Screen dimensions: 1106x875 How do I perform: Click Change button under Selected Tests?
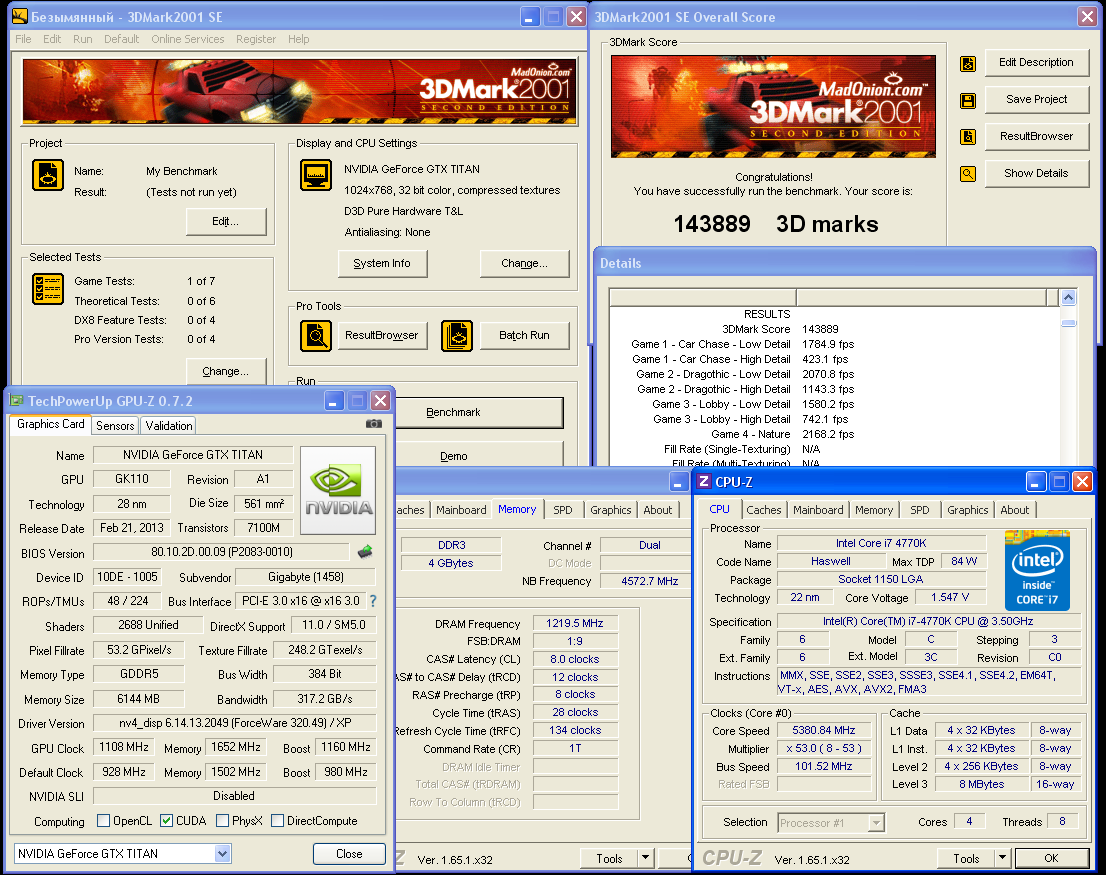pos(226,372)
